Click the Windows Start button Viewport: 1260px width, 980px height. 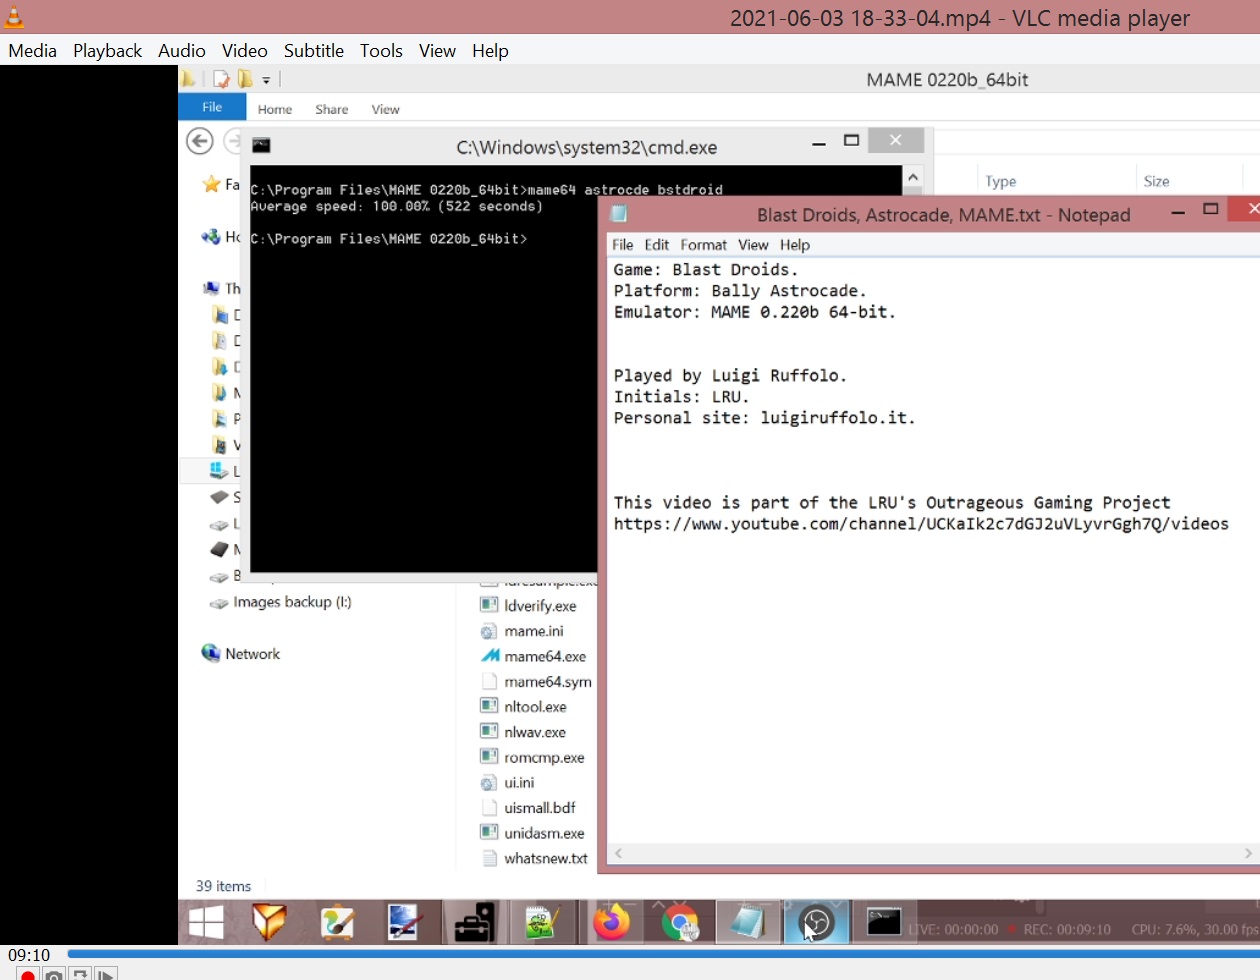click(x=206, y=922)
